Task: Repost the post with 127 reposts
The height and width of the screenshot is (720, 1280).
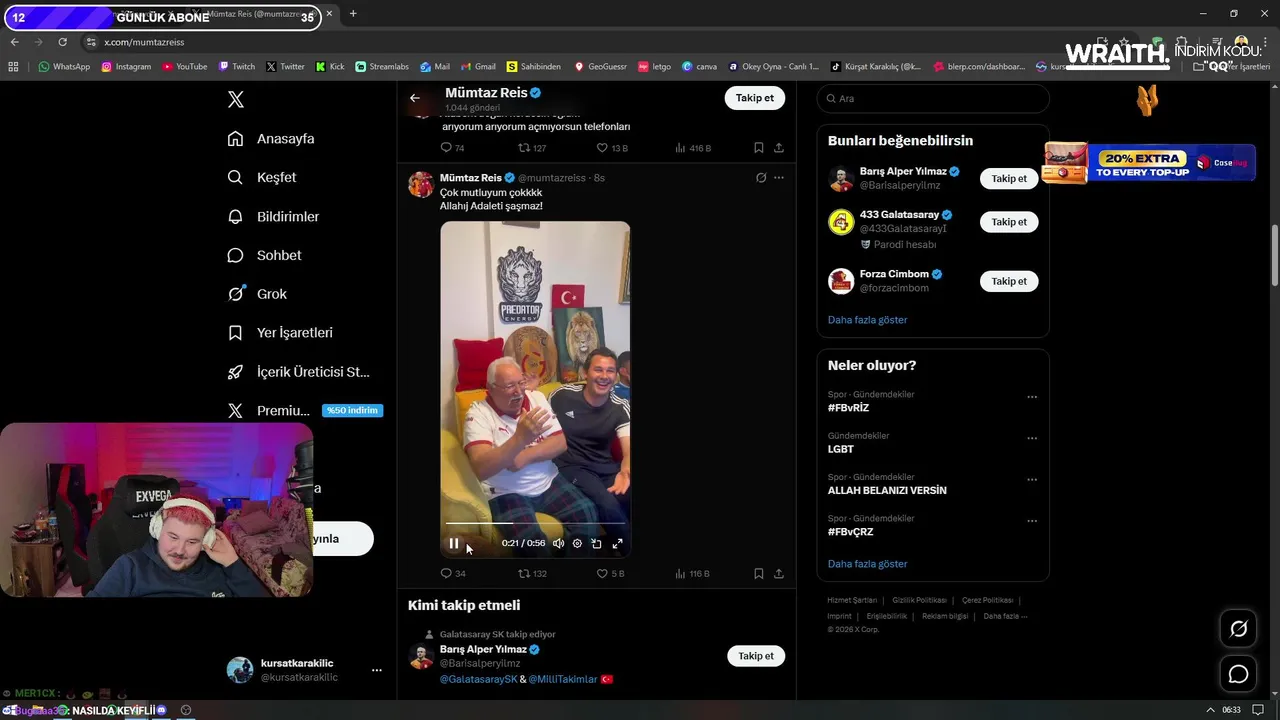Action: click(x=532, y=148)
